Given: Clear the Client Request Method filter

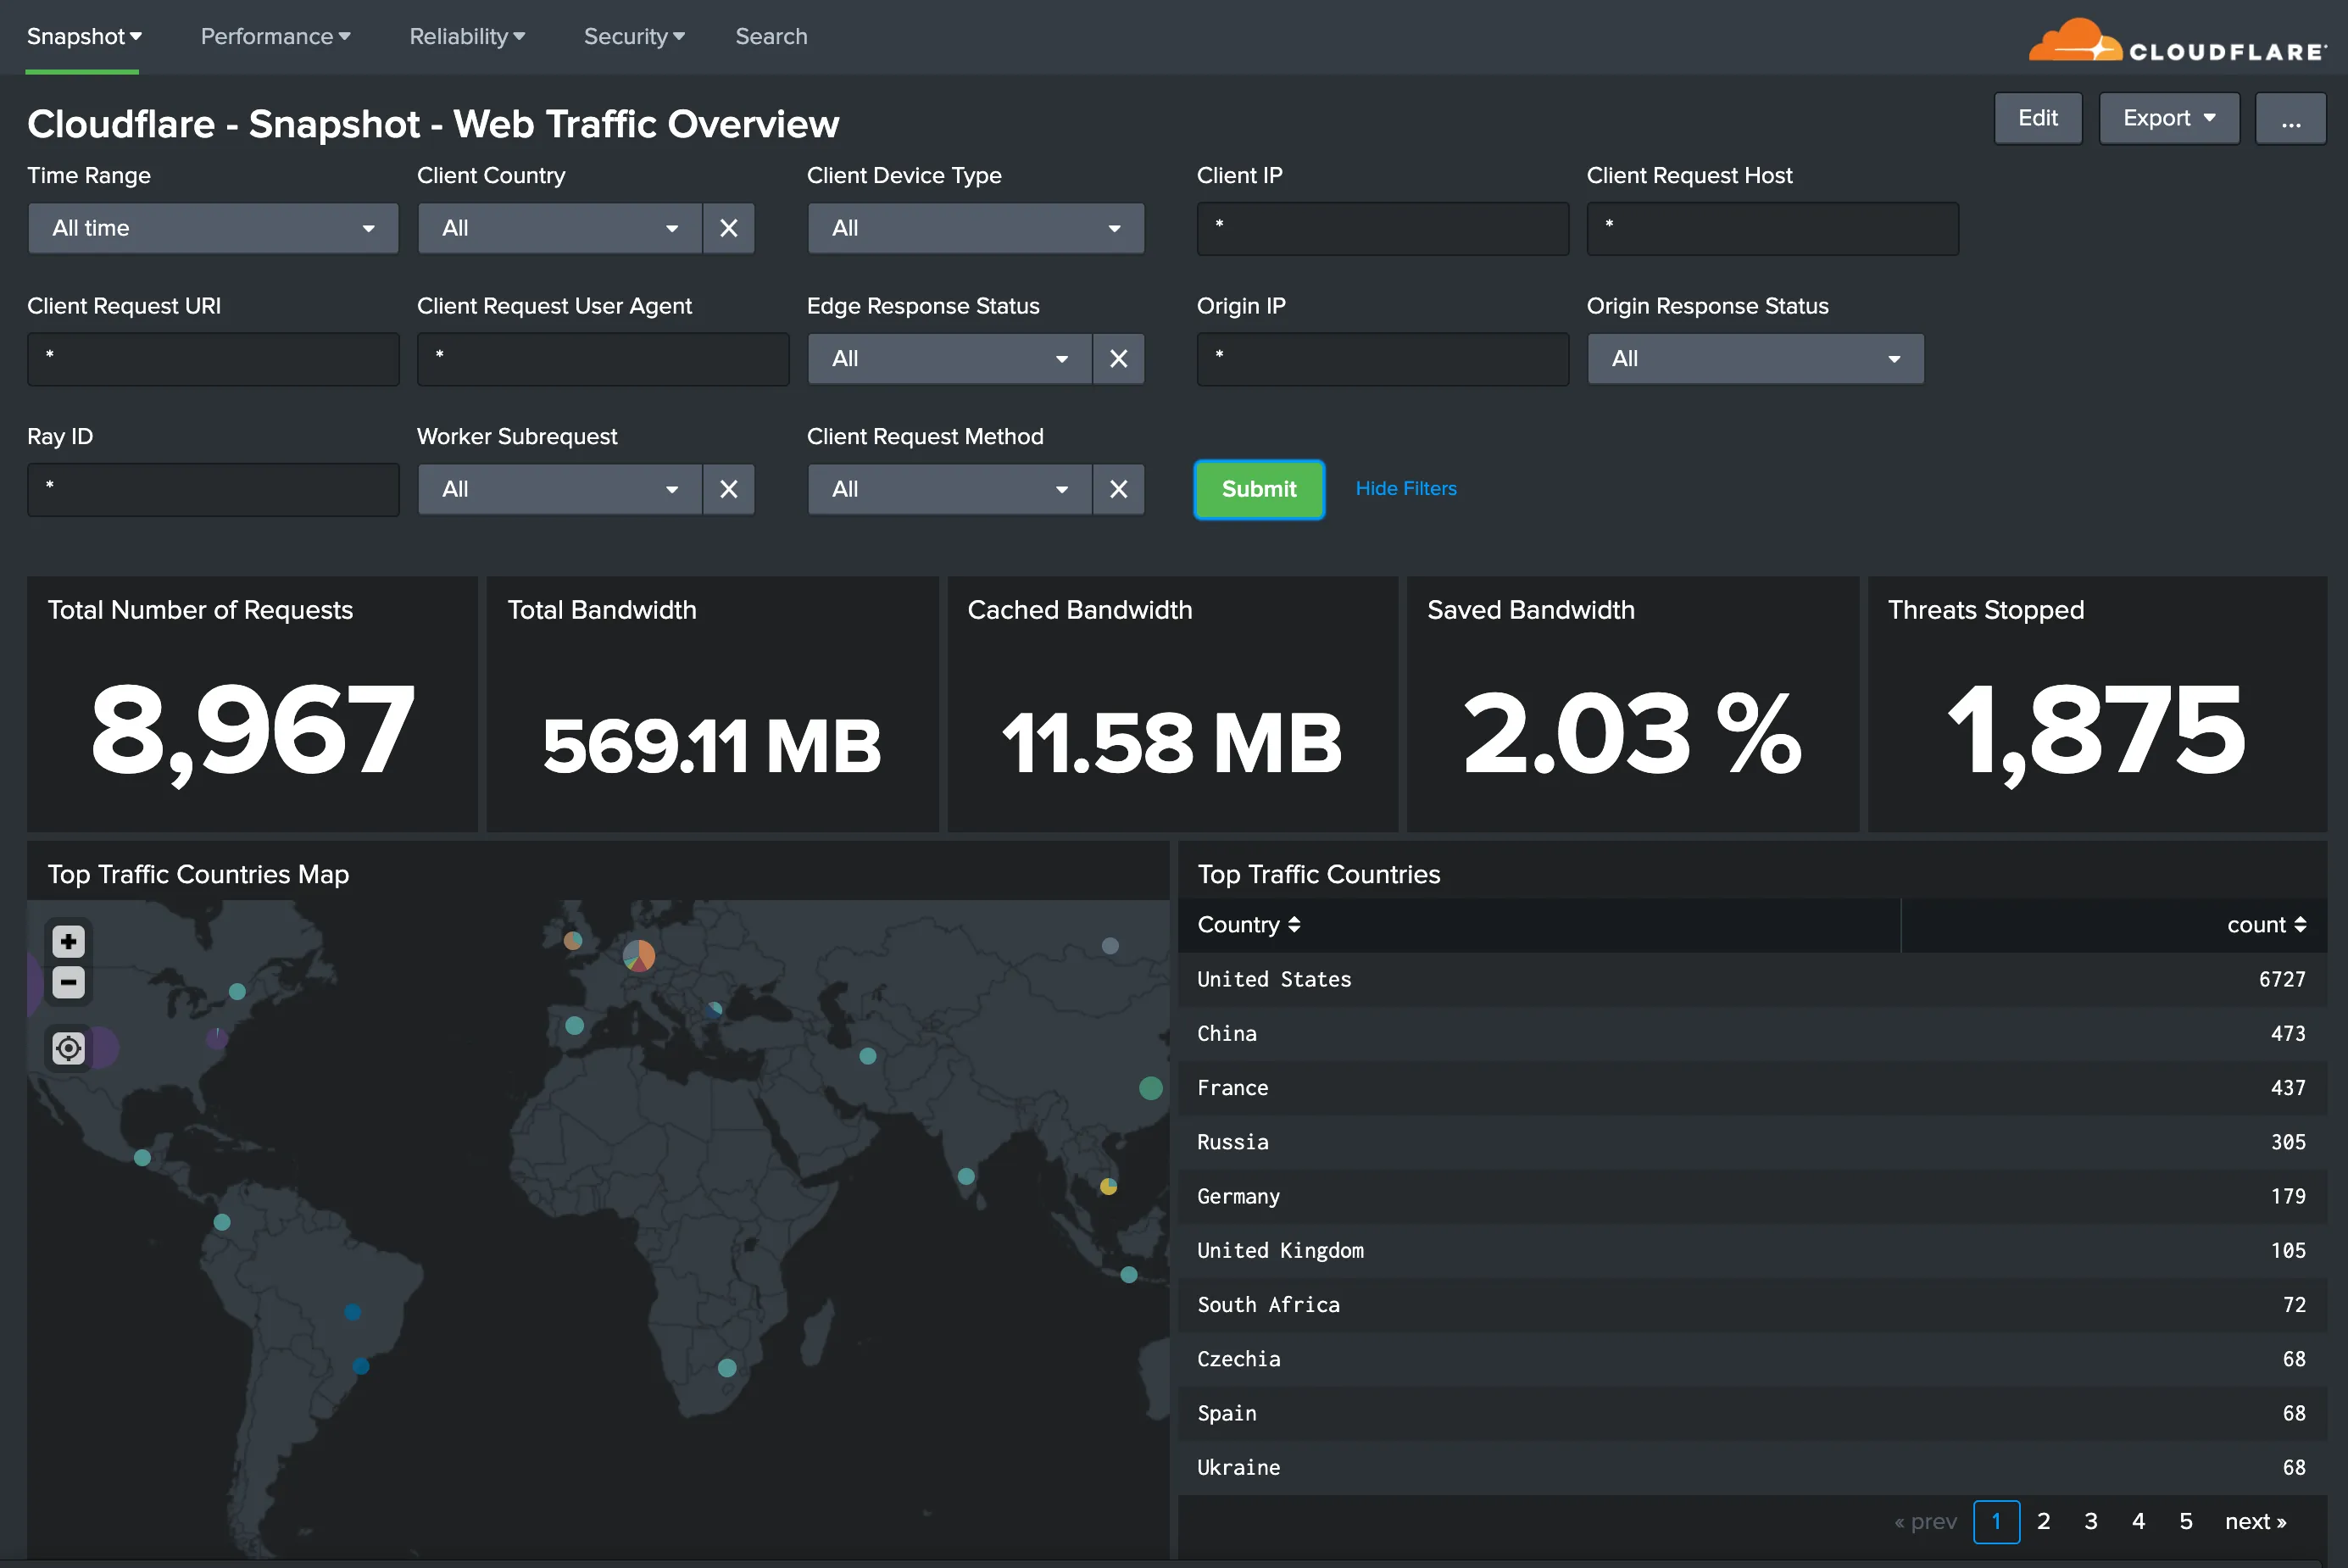Looking at the screenshot, I should [1118, 489].
